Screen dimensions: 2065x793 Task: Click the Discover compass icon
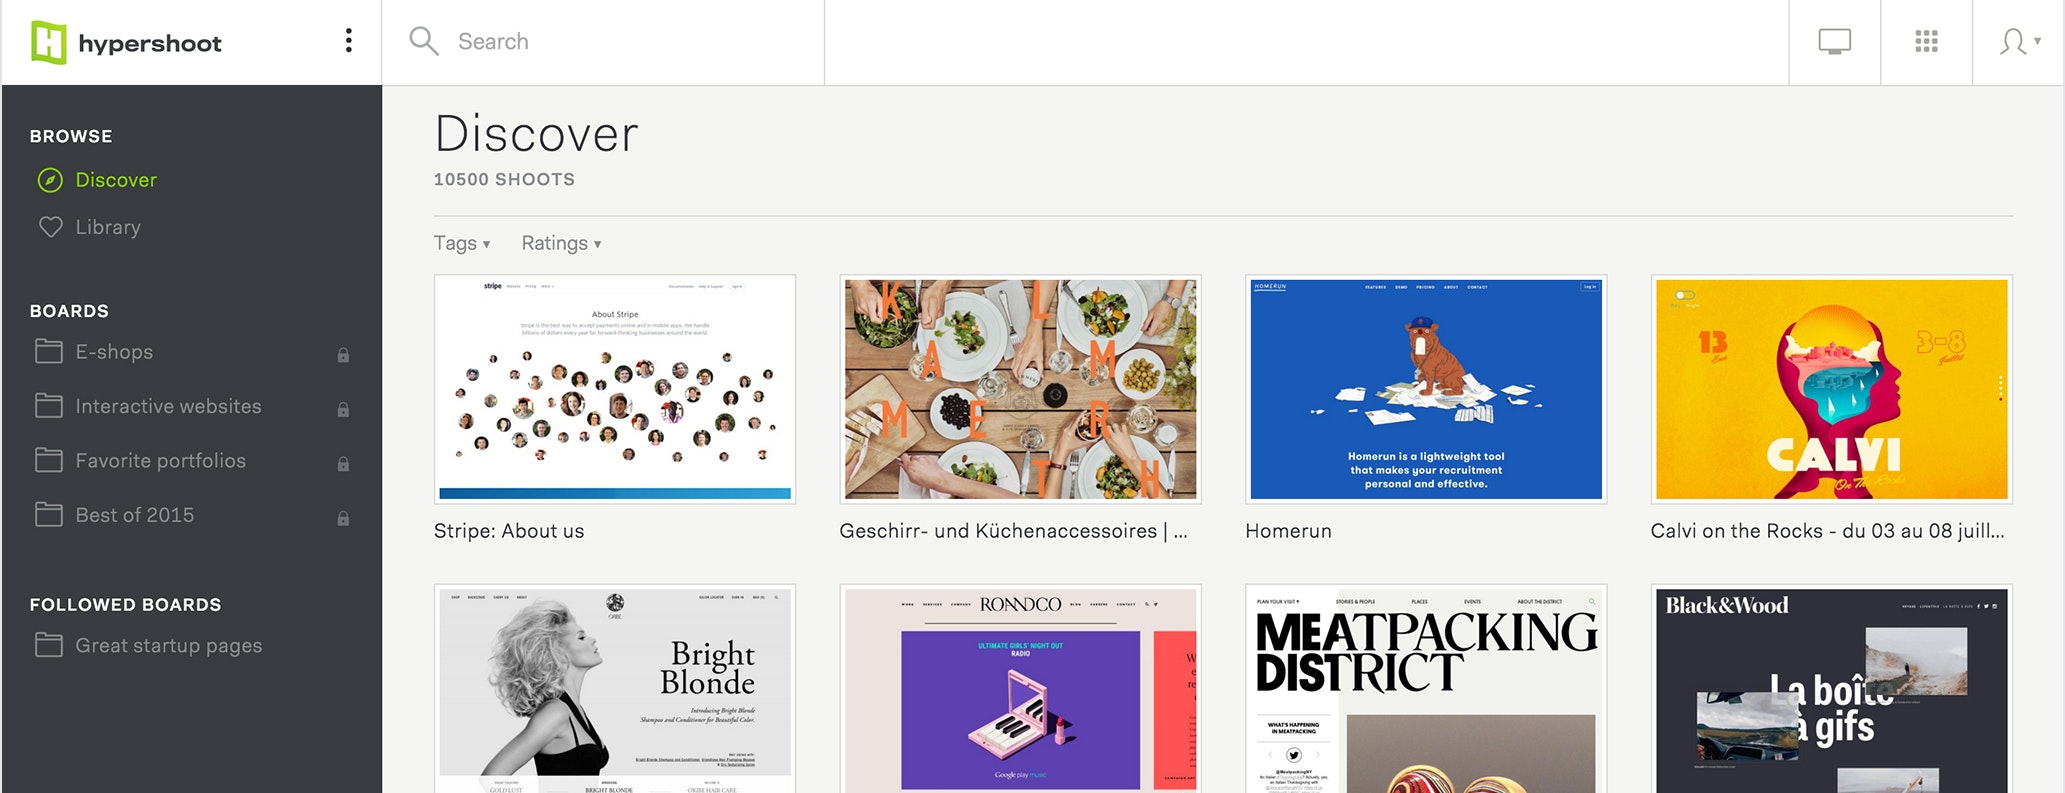click(x=50, y=180)
